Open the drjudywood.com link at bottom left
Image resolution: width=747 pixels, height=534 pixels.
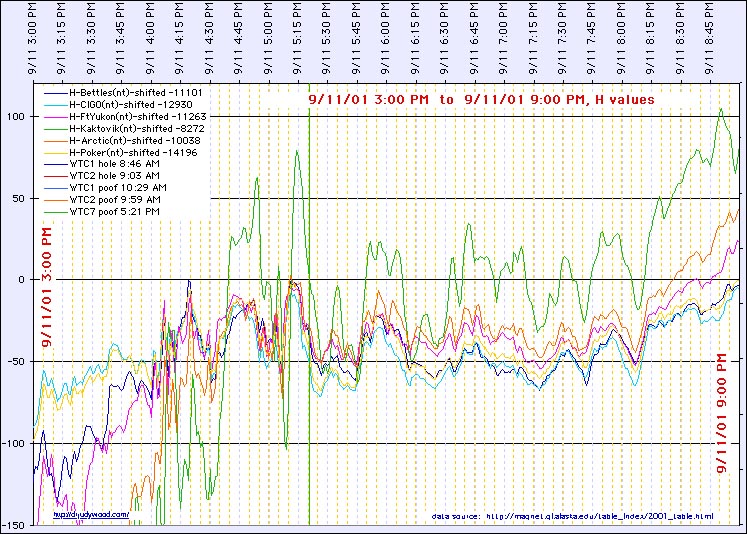(92, 515)
